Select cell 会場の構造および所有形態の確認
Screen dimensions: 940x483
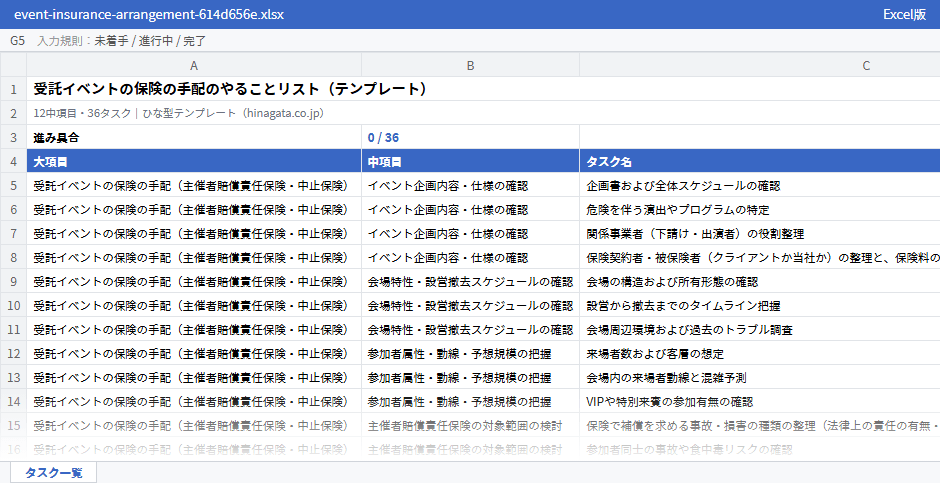(760, 282)
